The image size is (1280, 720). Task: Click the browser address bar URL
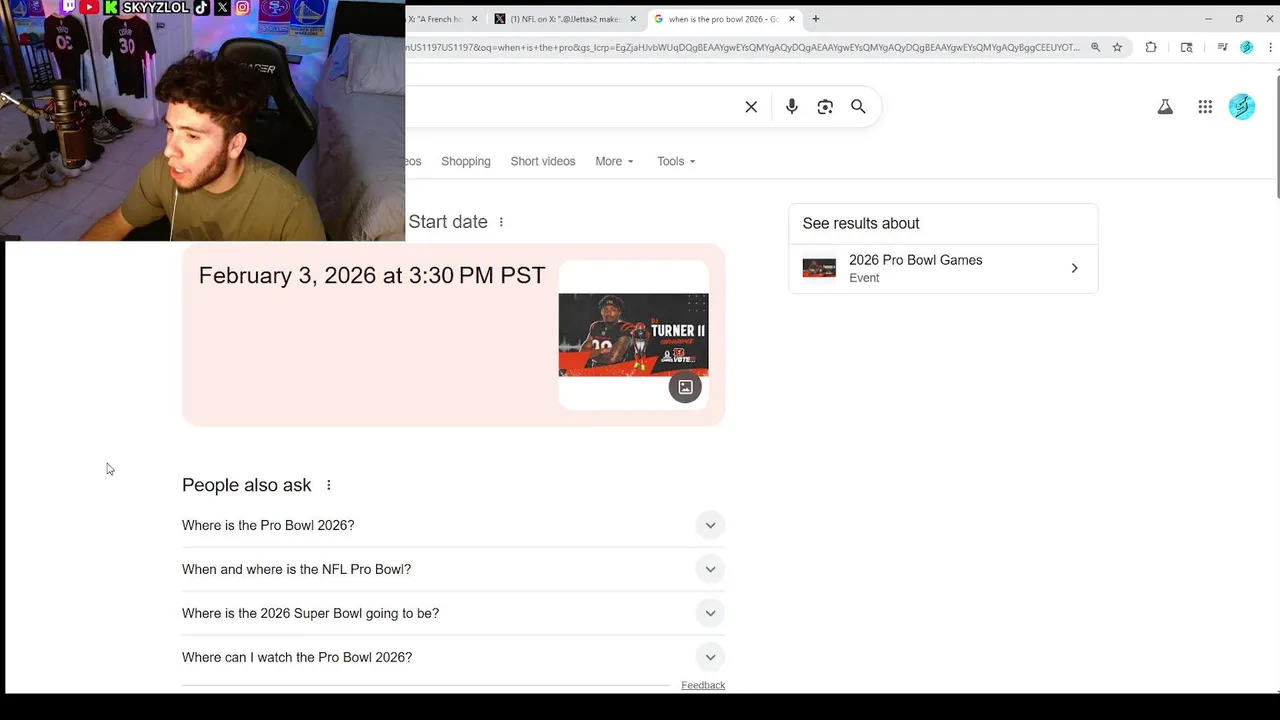(x=742, y=47)
